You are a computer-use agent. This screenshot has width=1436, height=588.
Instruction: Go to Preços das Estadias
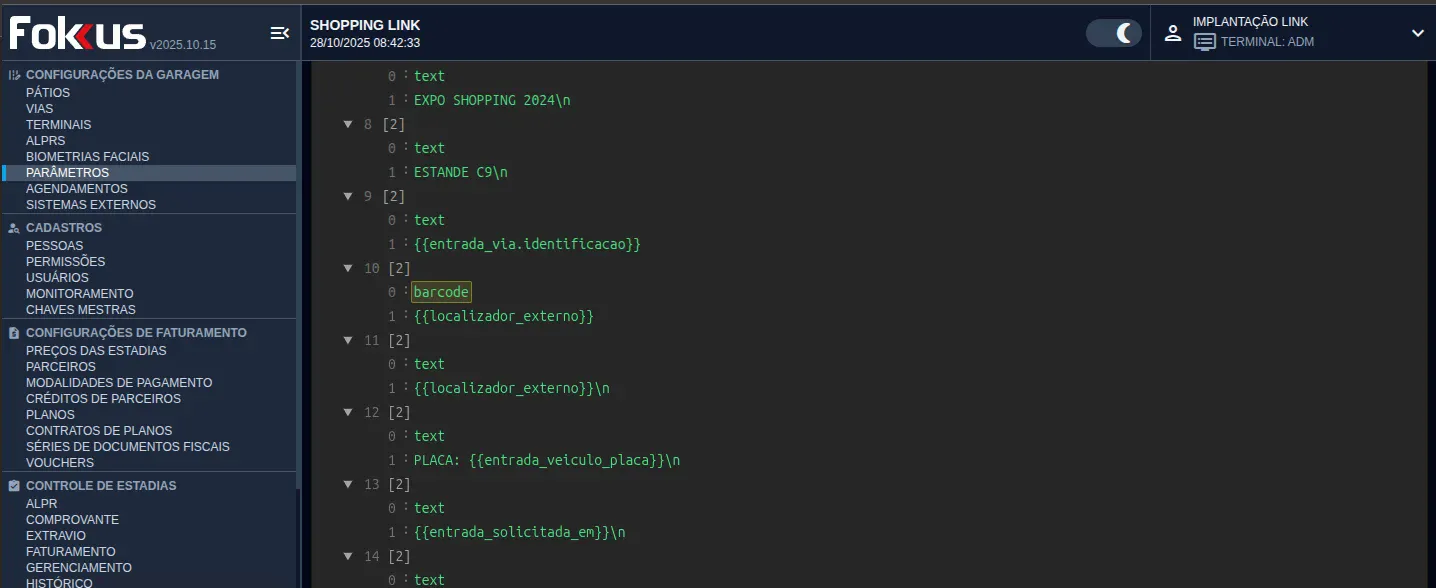[x=96, y=351]
